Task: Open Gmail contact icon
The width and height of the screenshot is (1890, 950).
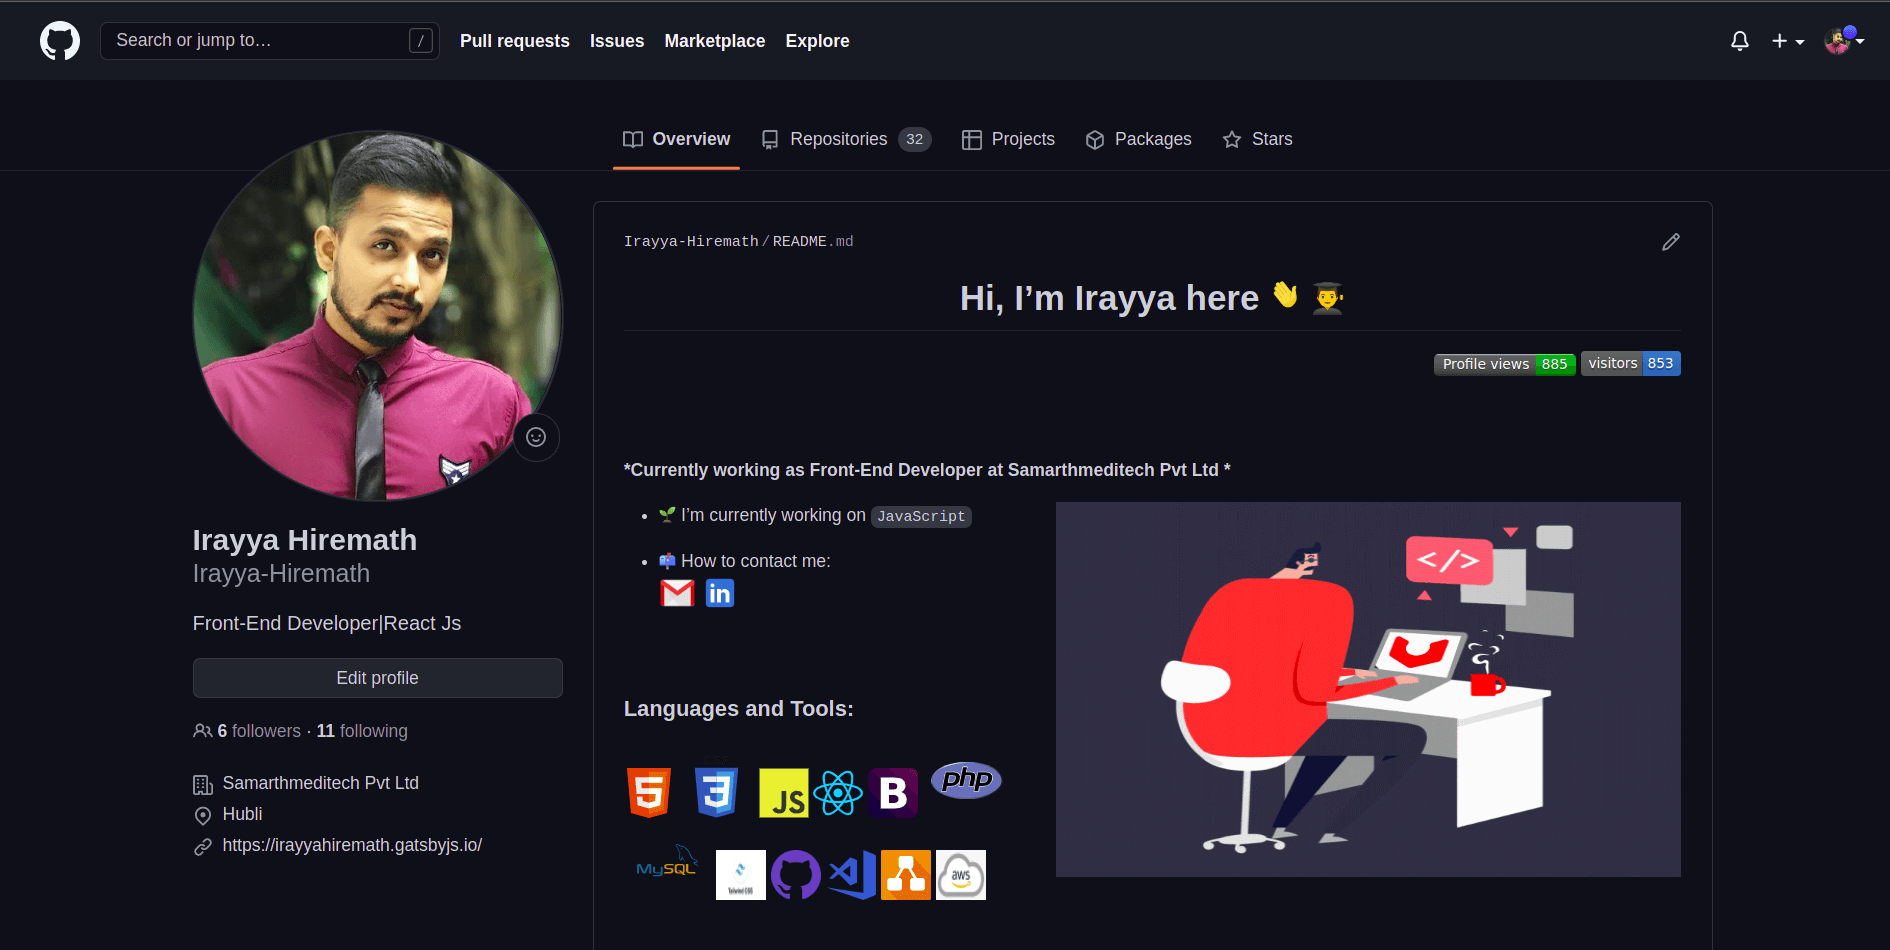Action: click(677, 594)
